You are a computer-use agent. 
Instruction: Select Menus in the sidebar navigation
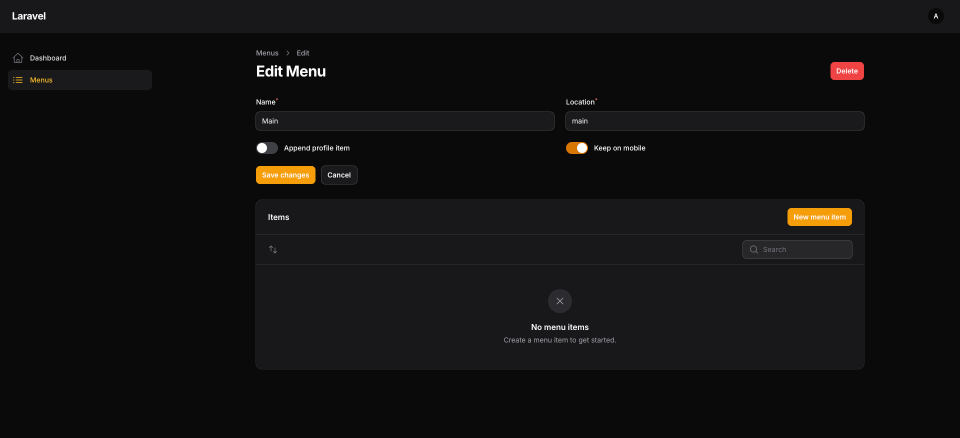41,80
